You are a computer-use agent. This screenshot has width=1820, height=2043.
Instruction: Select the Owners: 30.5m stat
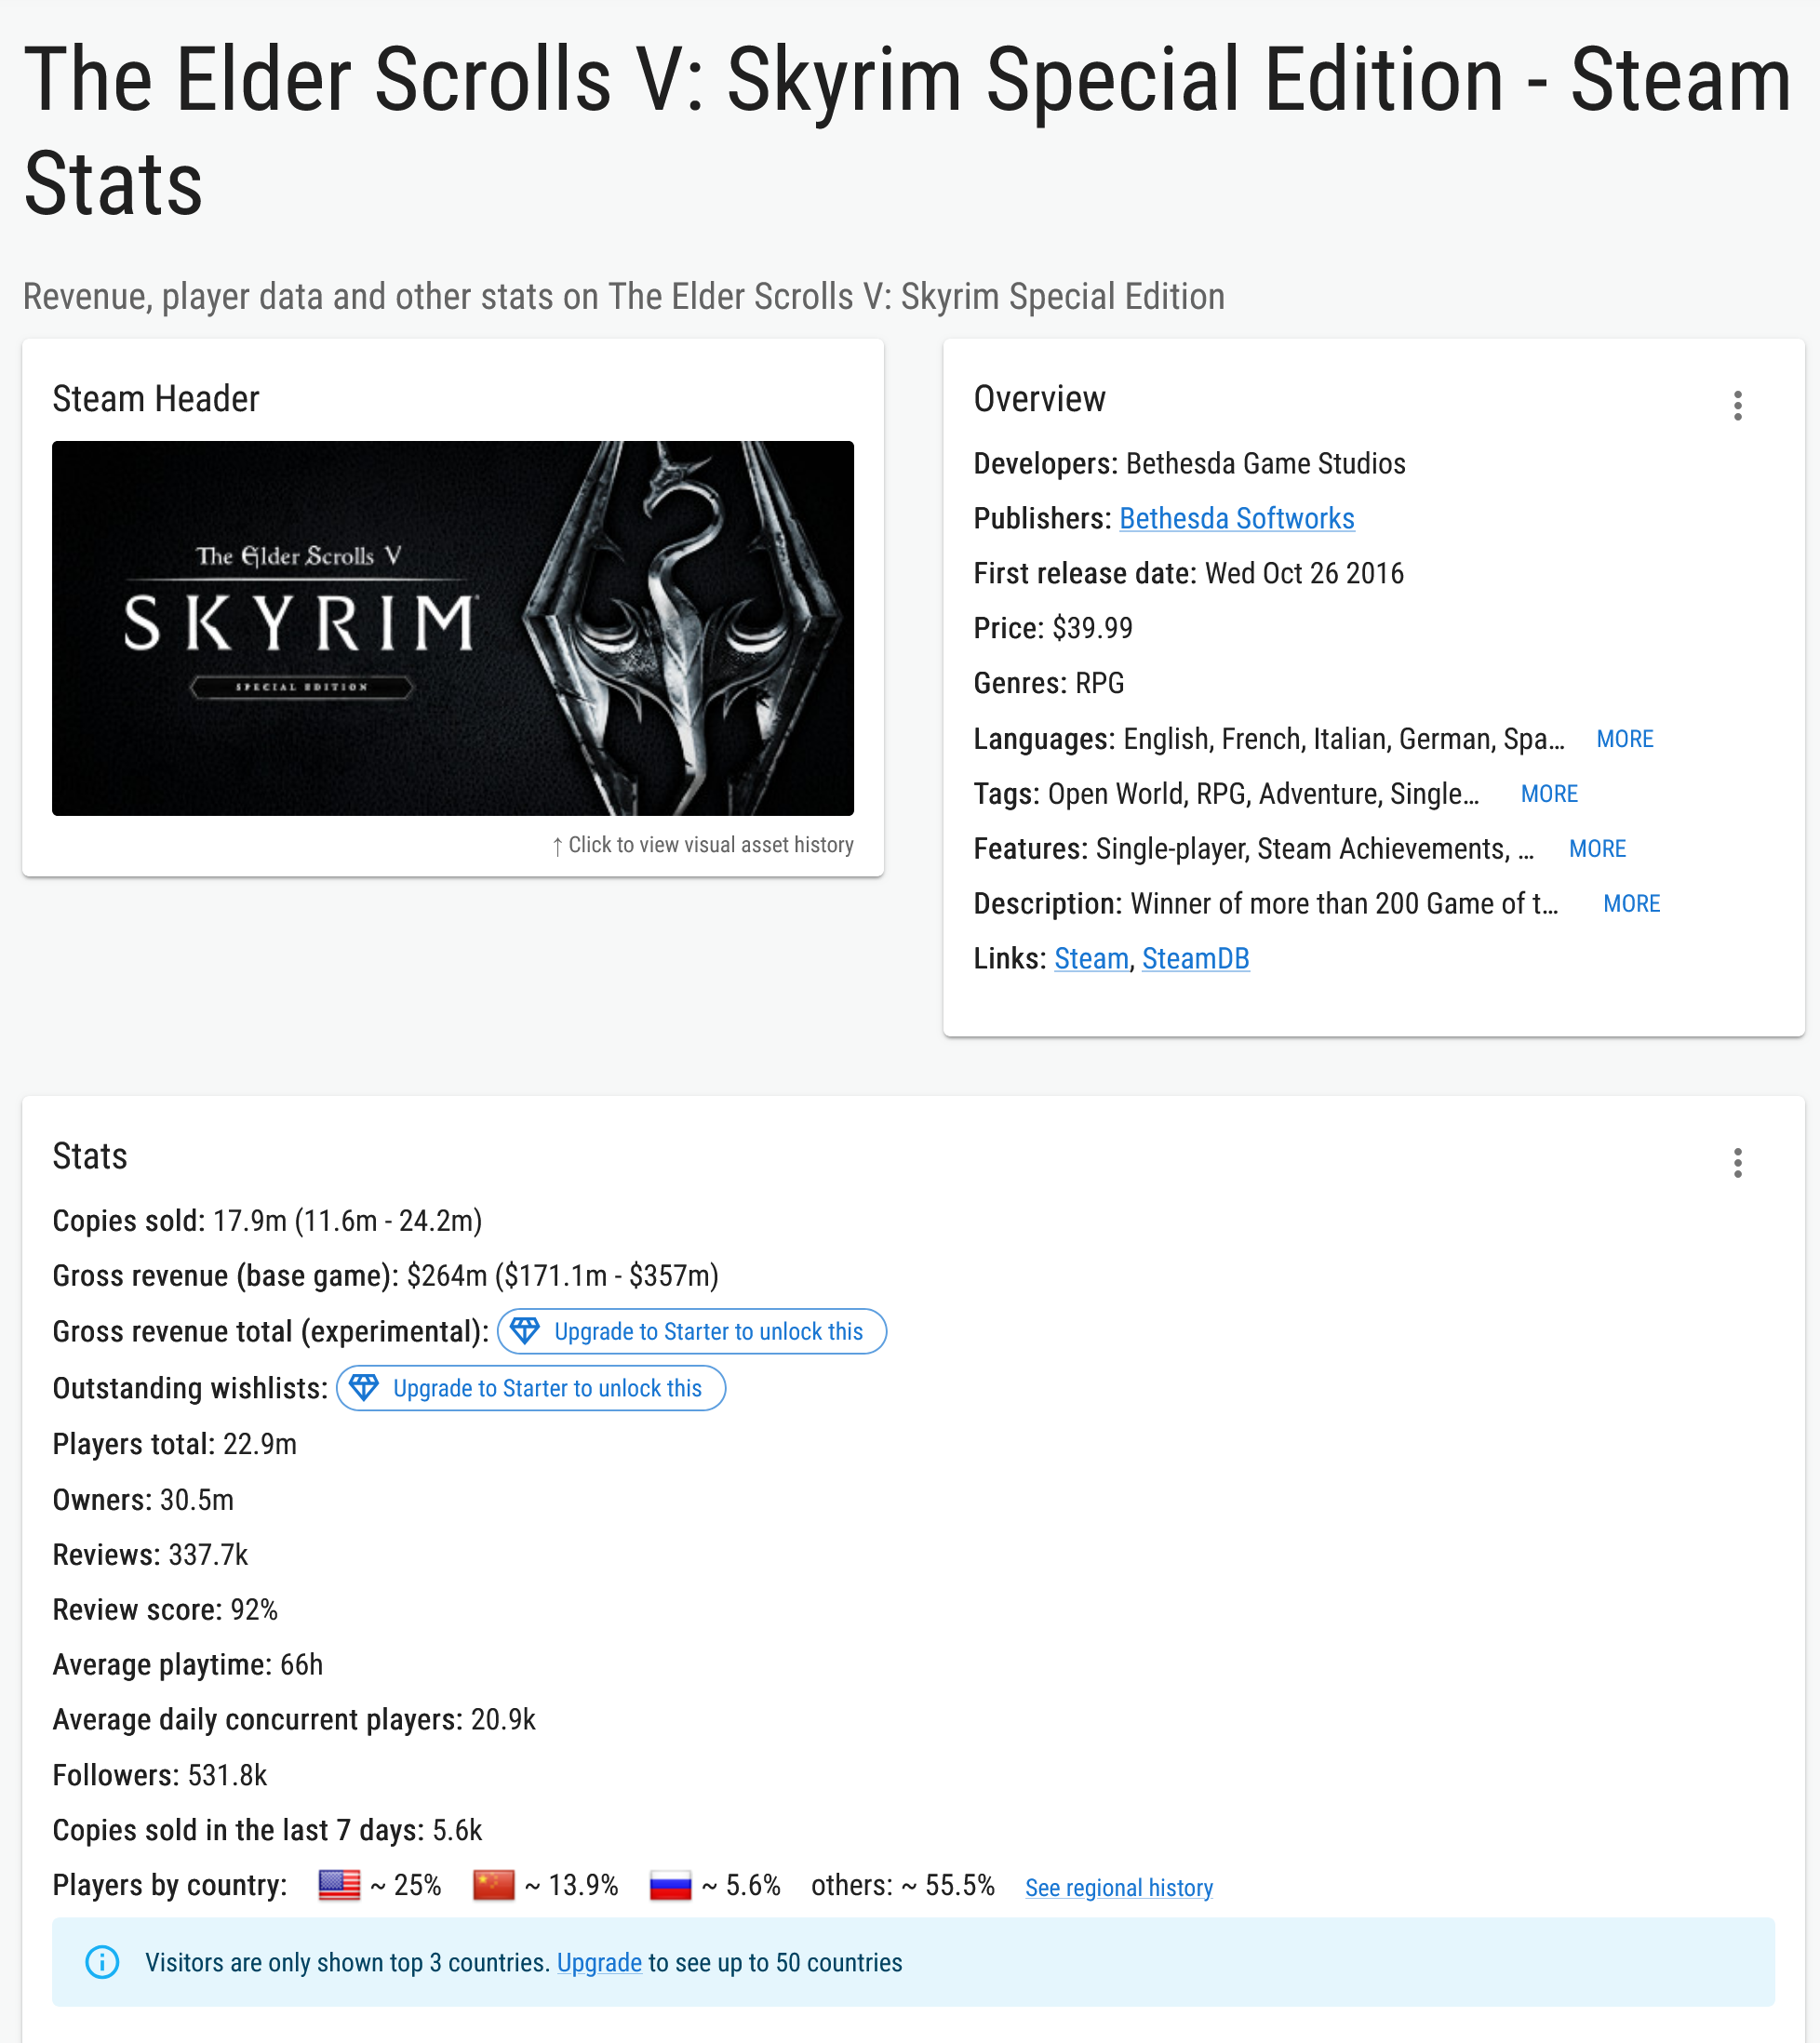143,1500
